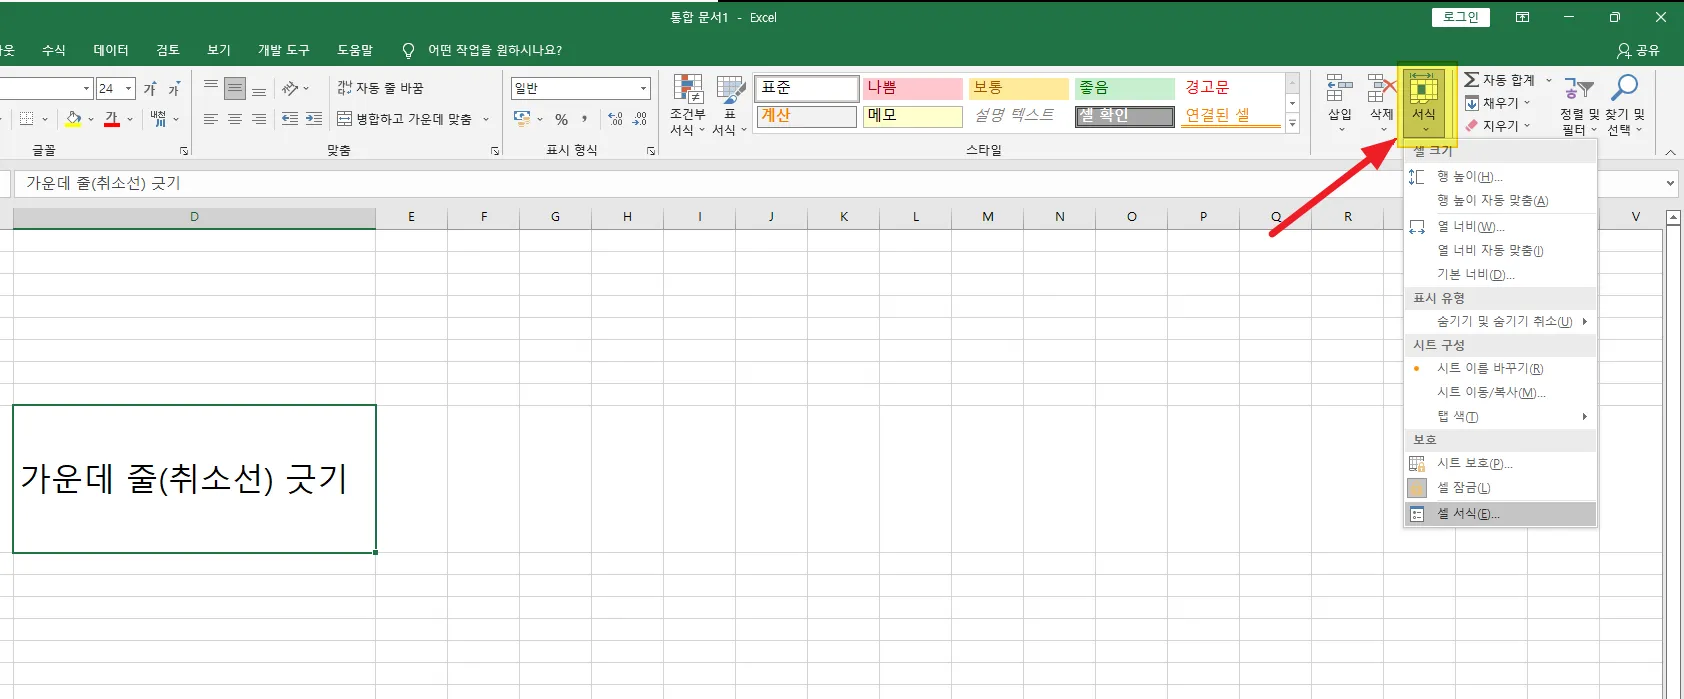
Task: Click the increase font size icon
Action: tap(150, 89)
